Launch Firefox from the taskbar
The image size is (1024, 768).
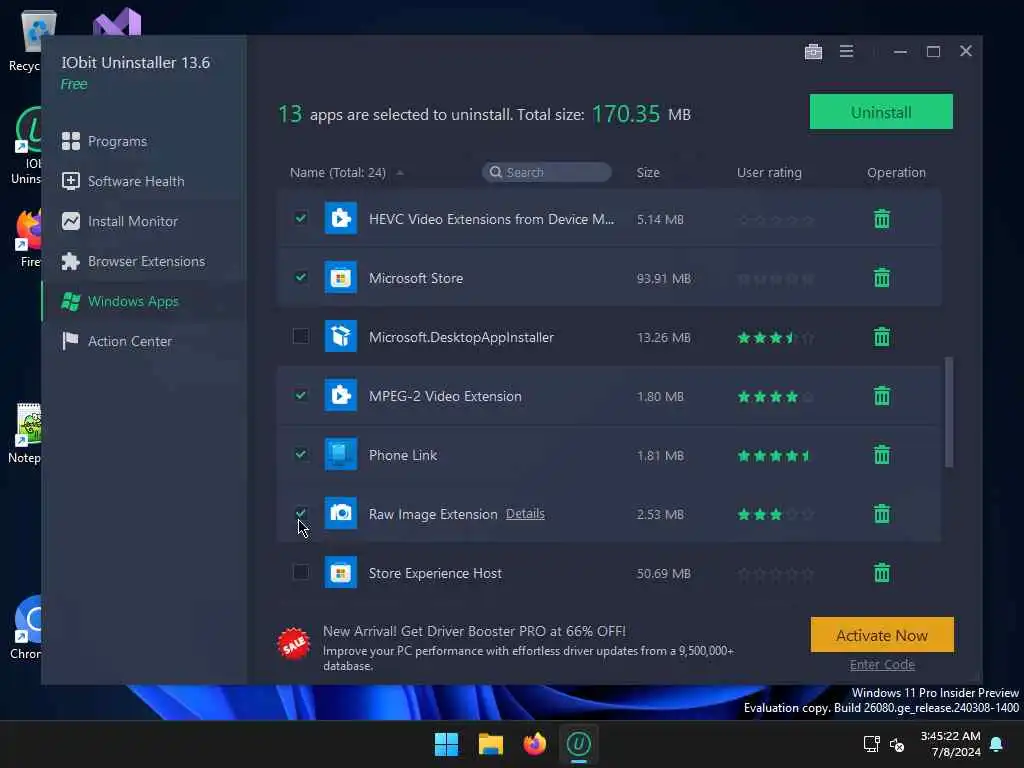tap(534, 744)
